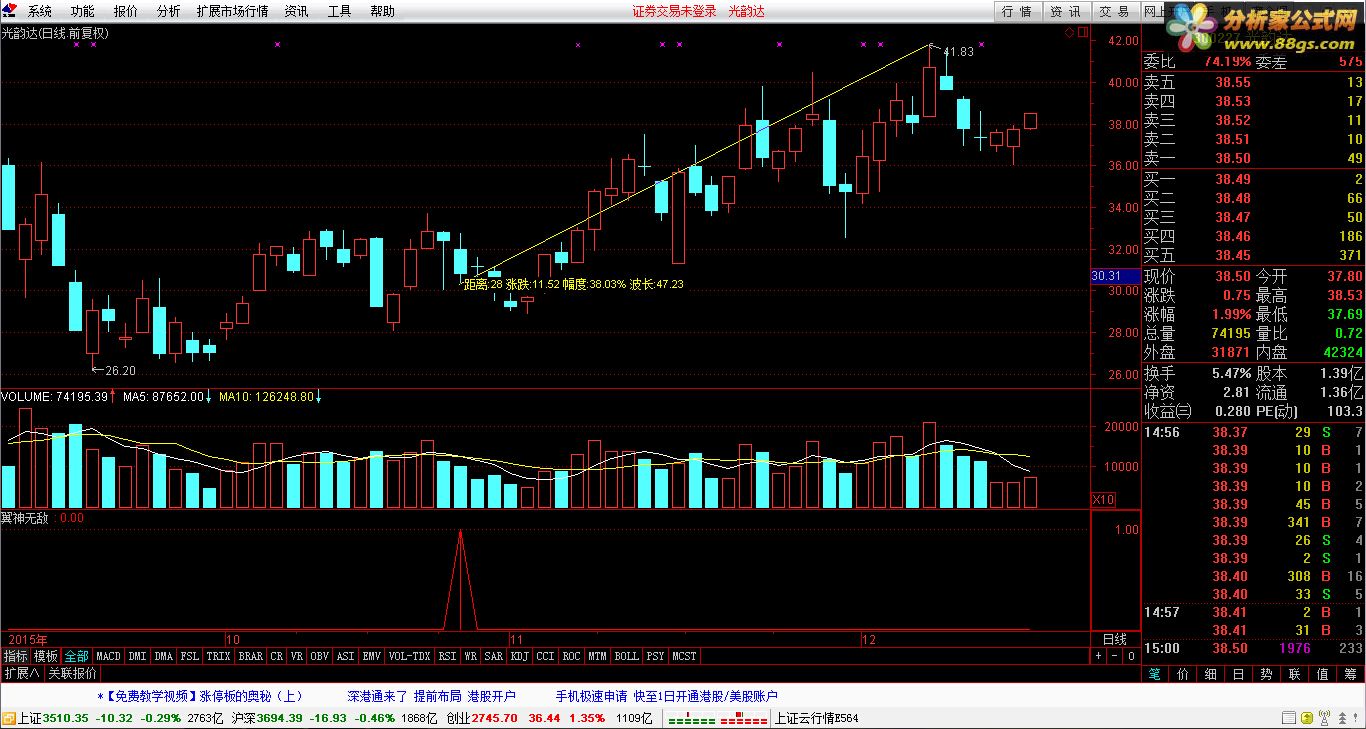
Task: Select the KDJ indicator tab
Action: (x=520, y=656)
